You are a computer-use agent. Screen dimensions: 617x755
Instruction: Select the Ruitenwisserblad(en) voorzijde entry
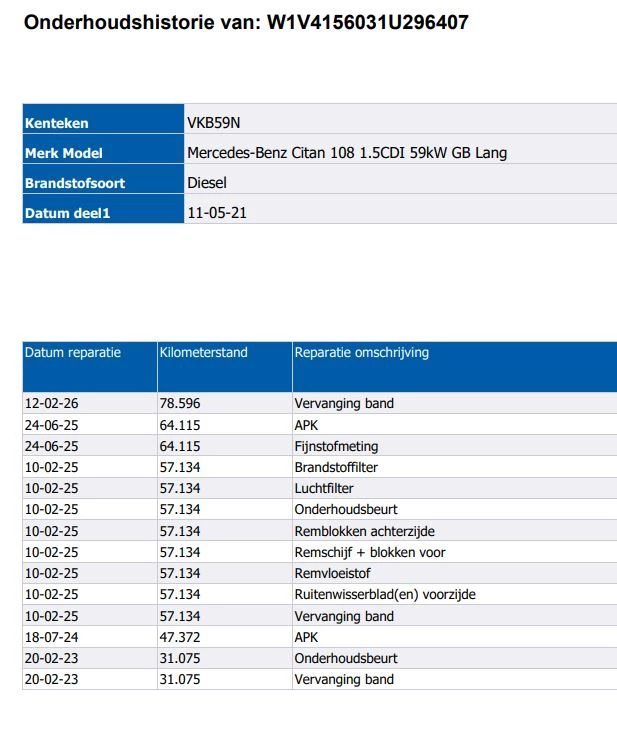385,595
